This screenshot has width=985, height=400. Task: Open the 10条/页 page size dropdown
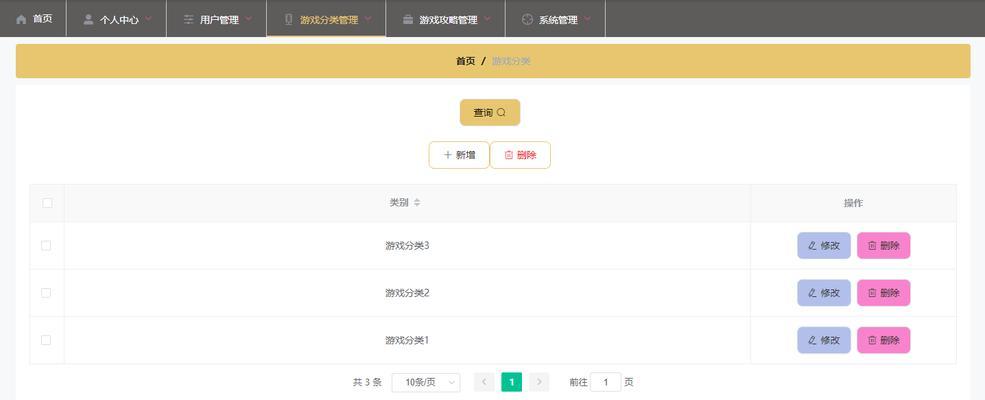click(426, 382)
